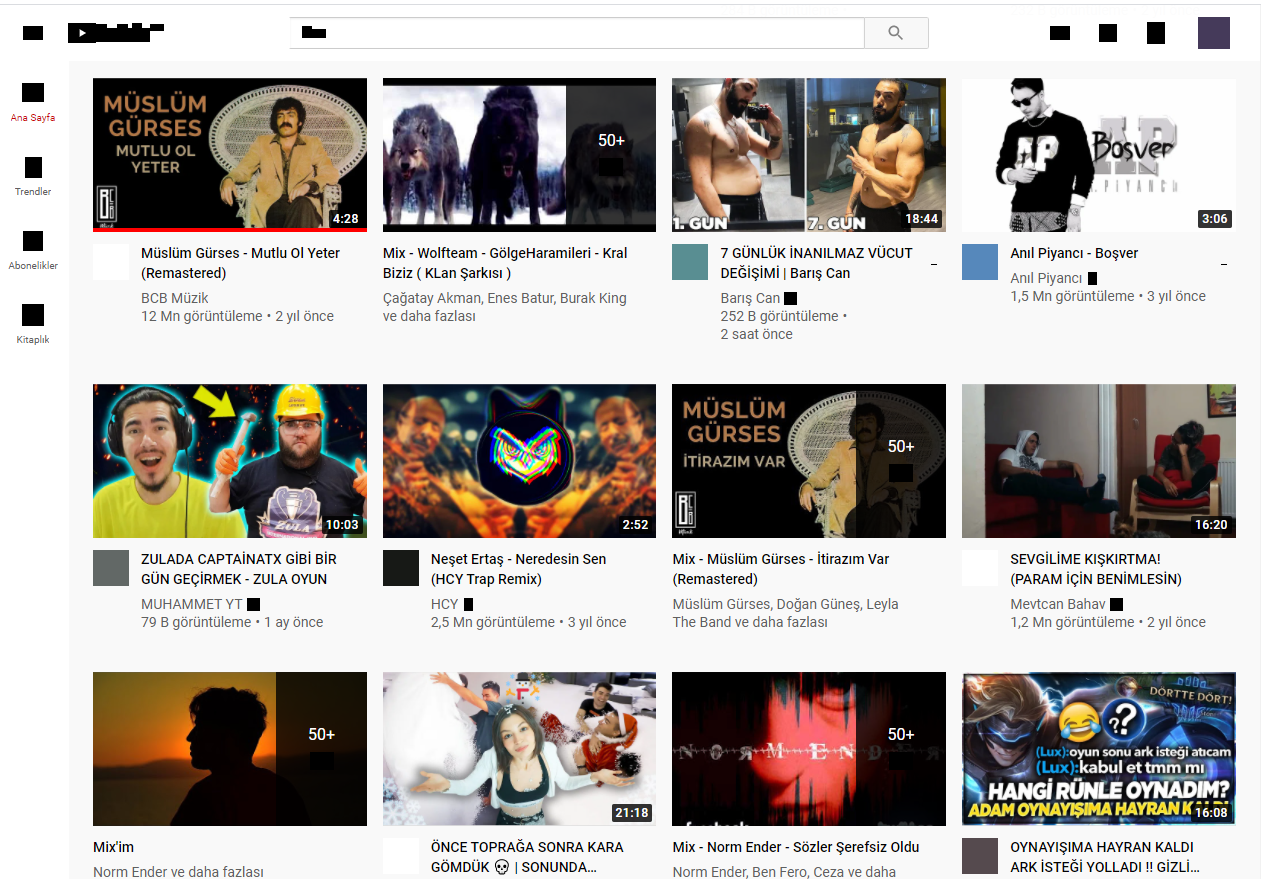Visit the HCY channel name
The image size is (1261, 879).
pos(445,604)
